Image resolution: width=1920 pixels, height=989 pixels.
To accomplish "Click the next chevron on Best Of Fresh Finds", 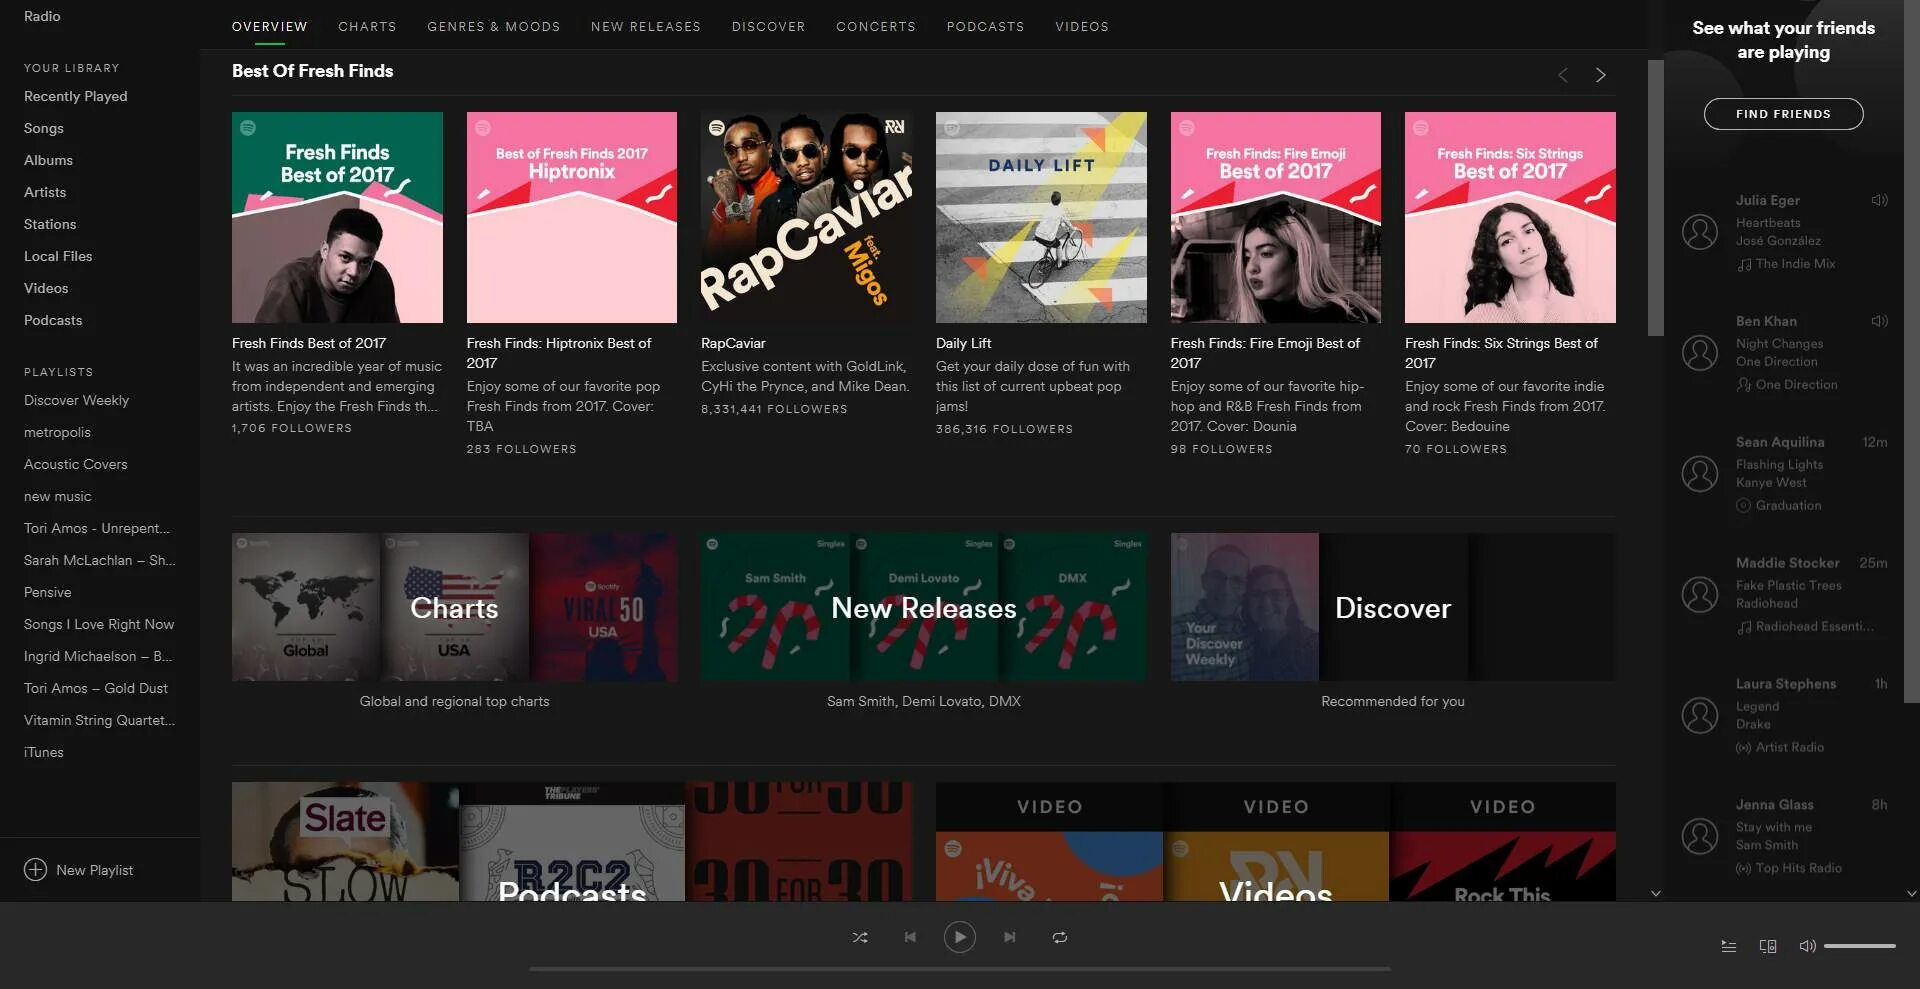I will (1600, 74).
